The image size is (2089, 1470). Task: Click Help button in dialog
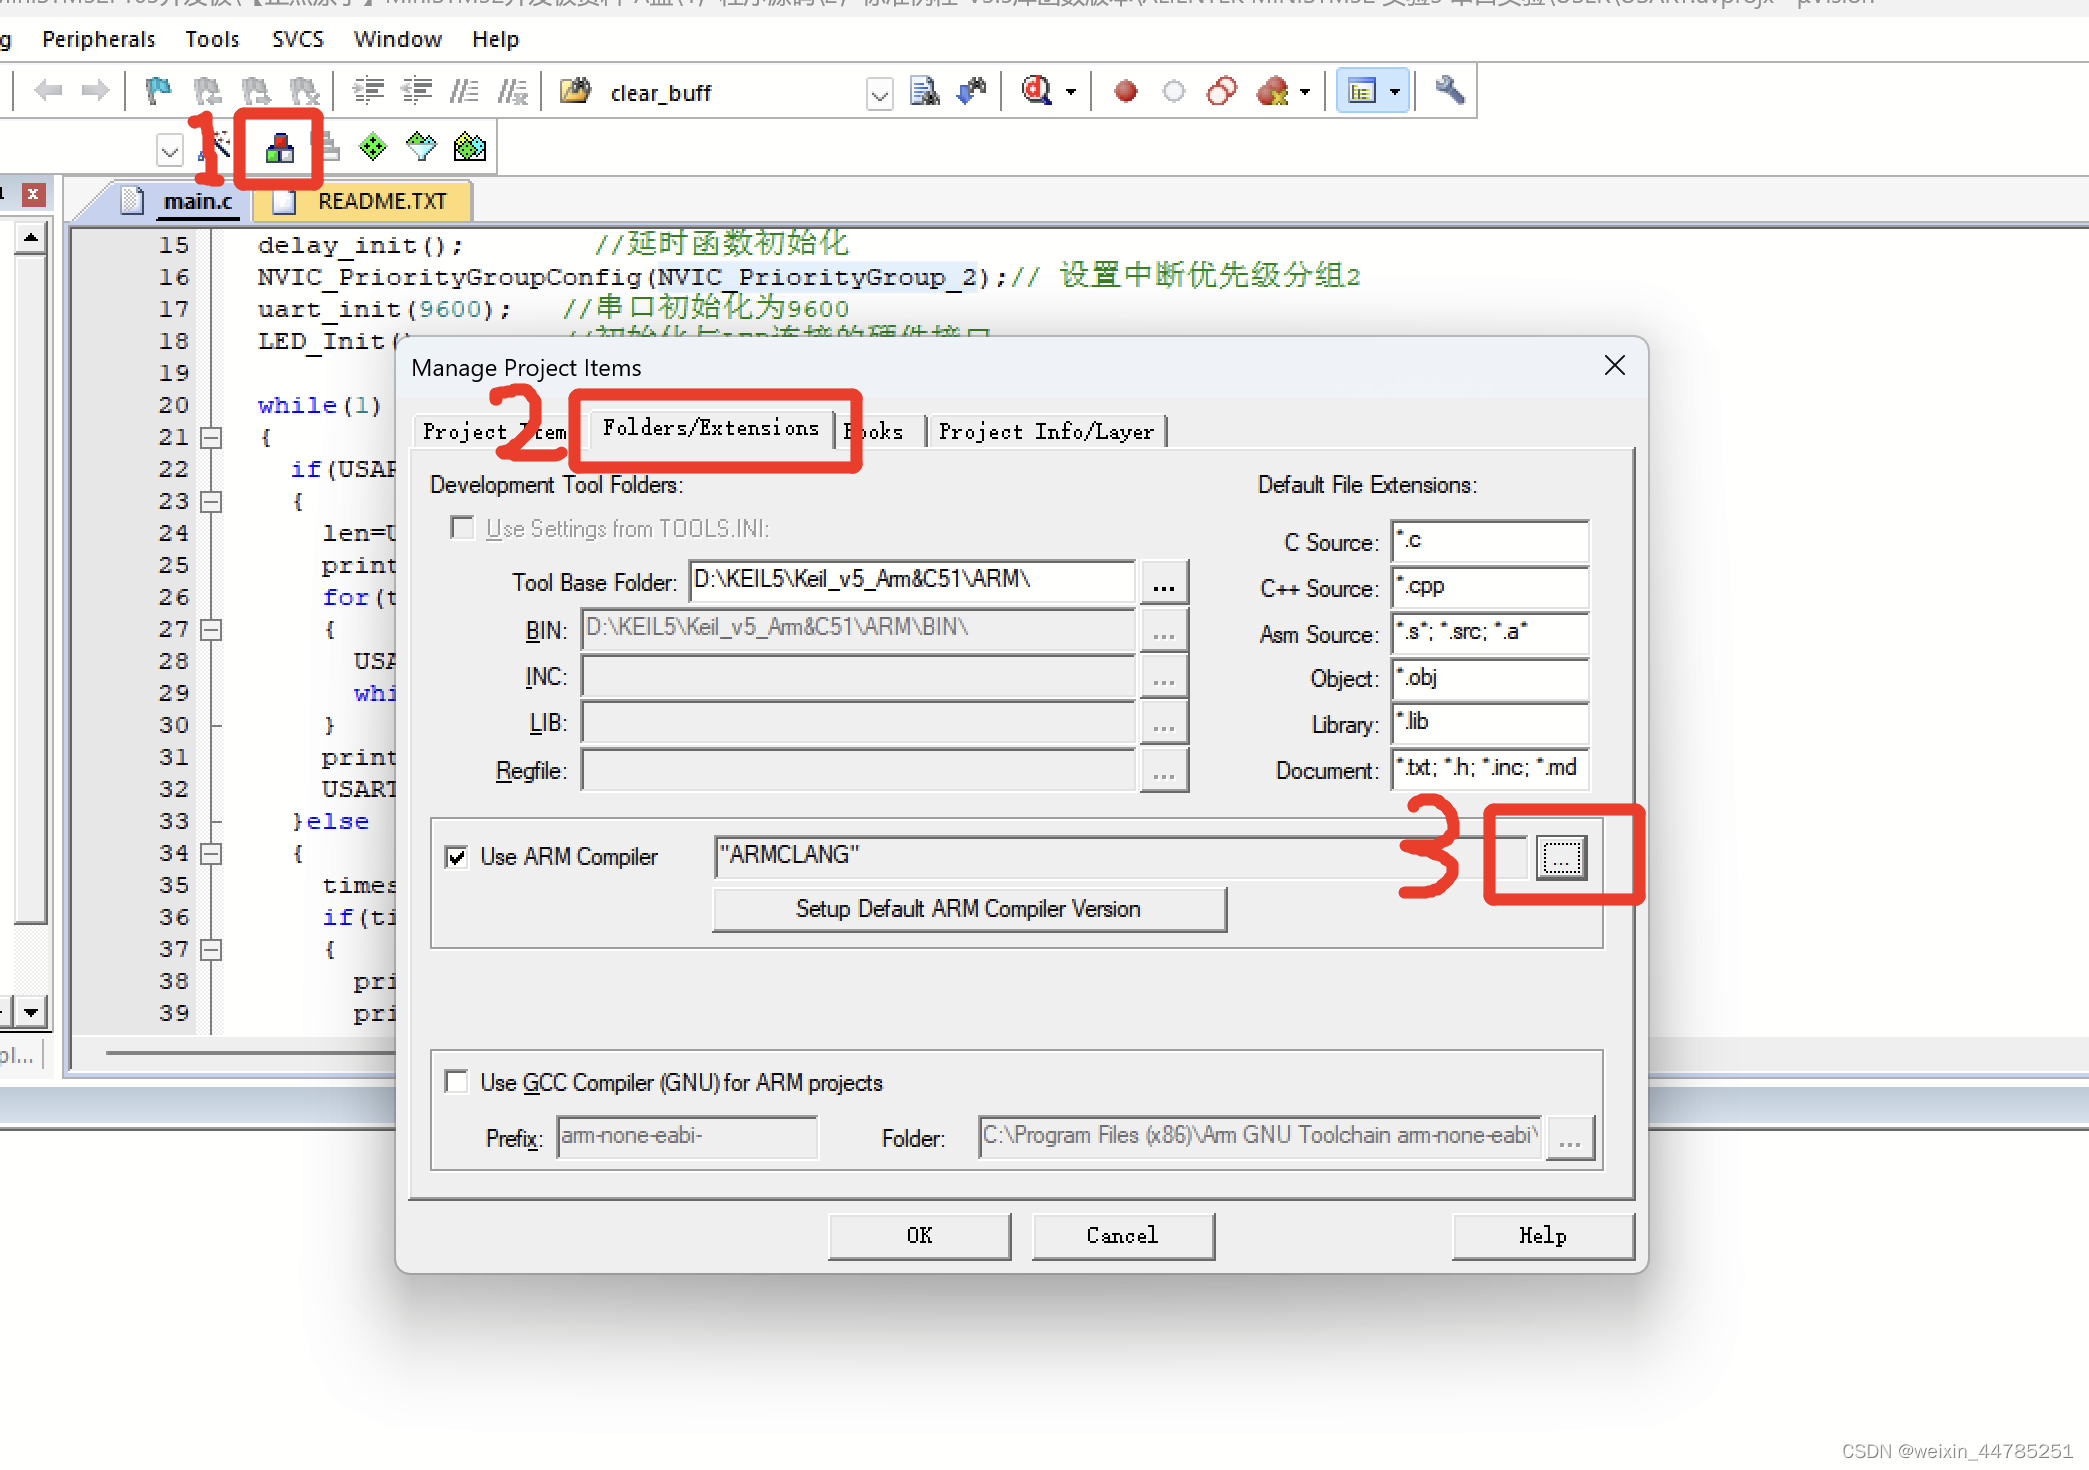pos(1543,1236)
